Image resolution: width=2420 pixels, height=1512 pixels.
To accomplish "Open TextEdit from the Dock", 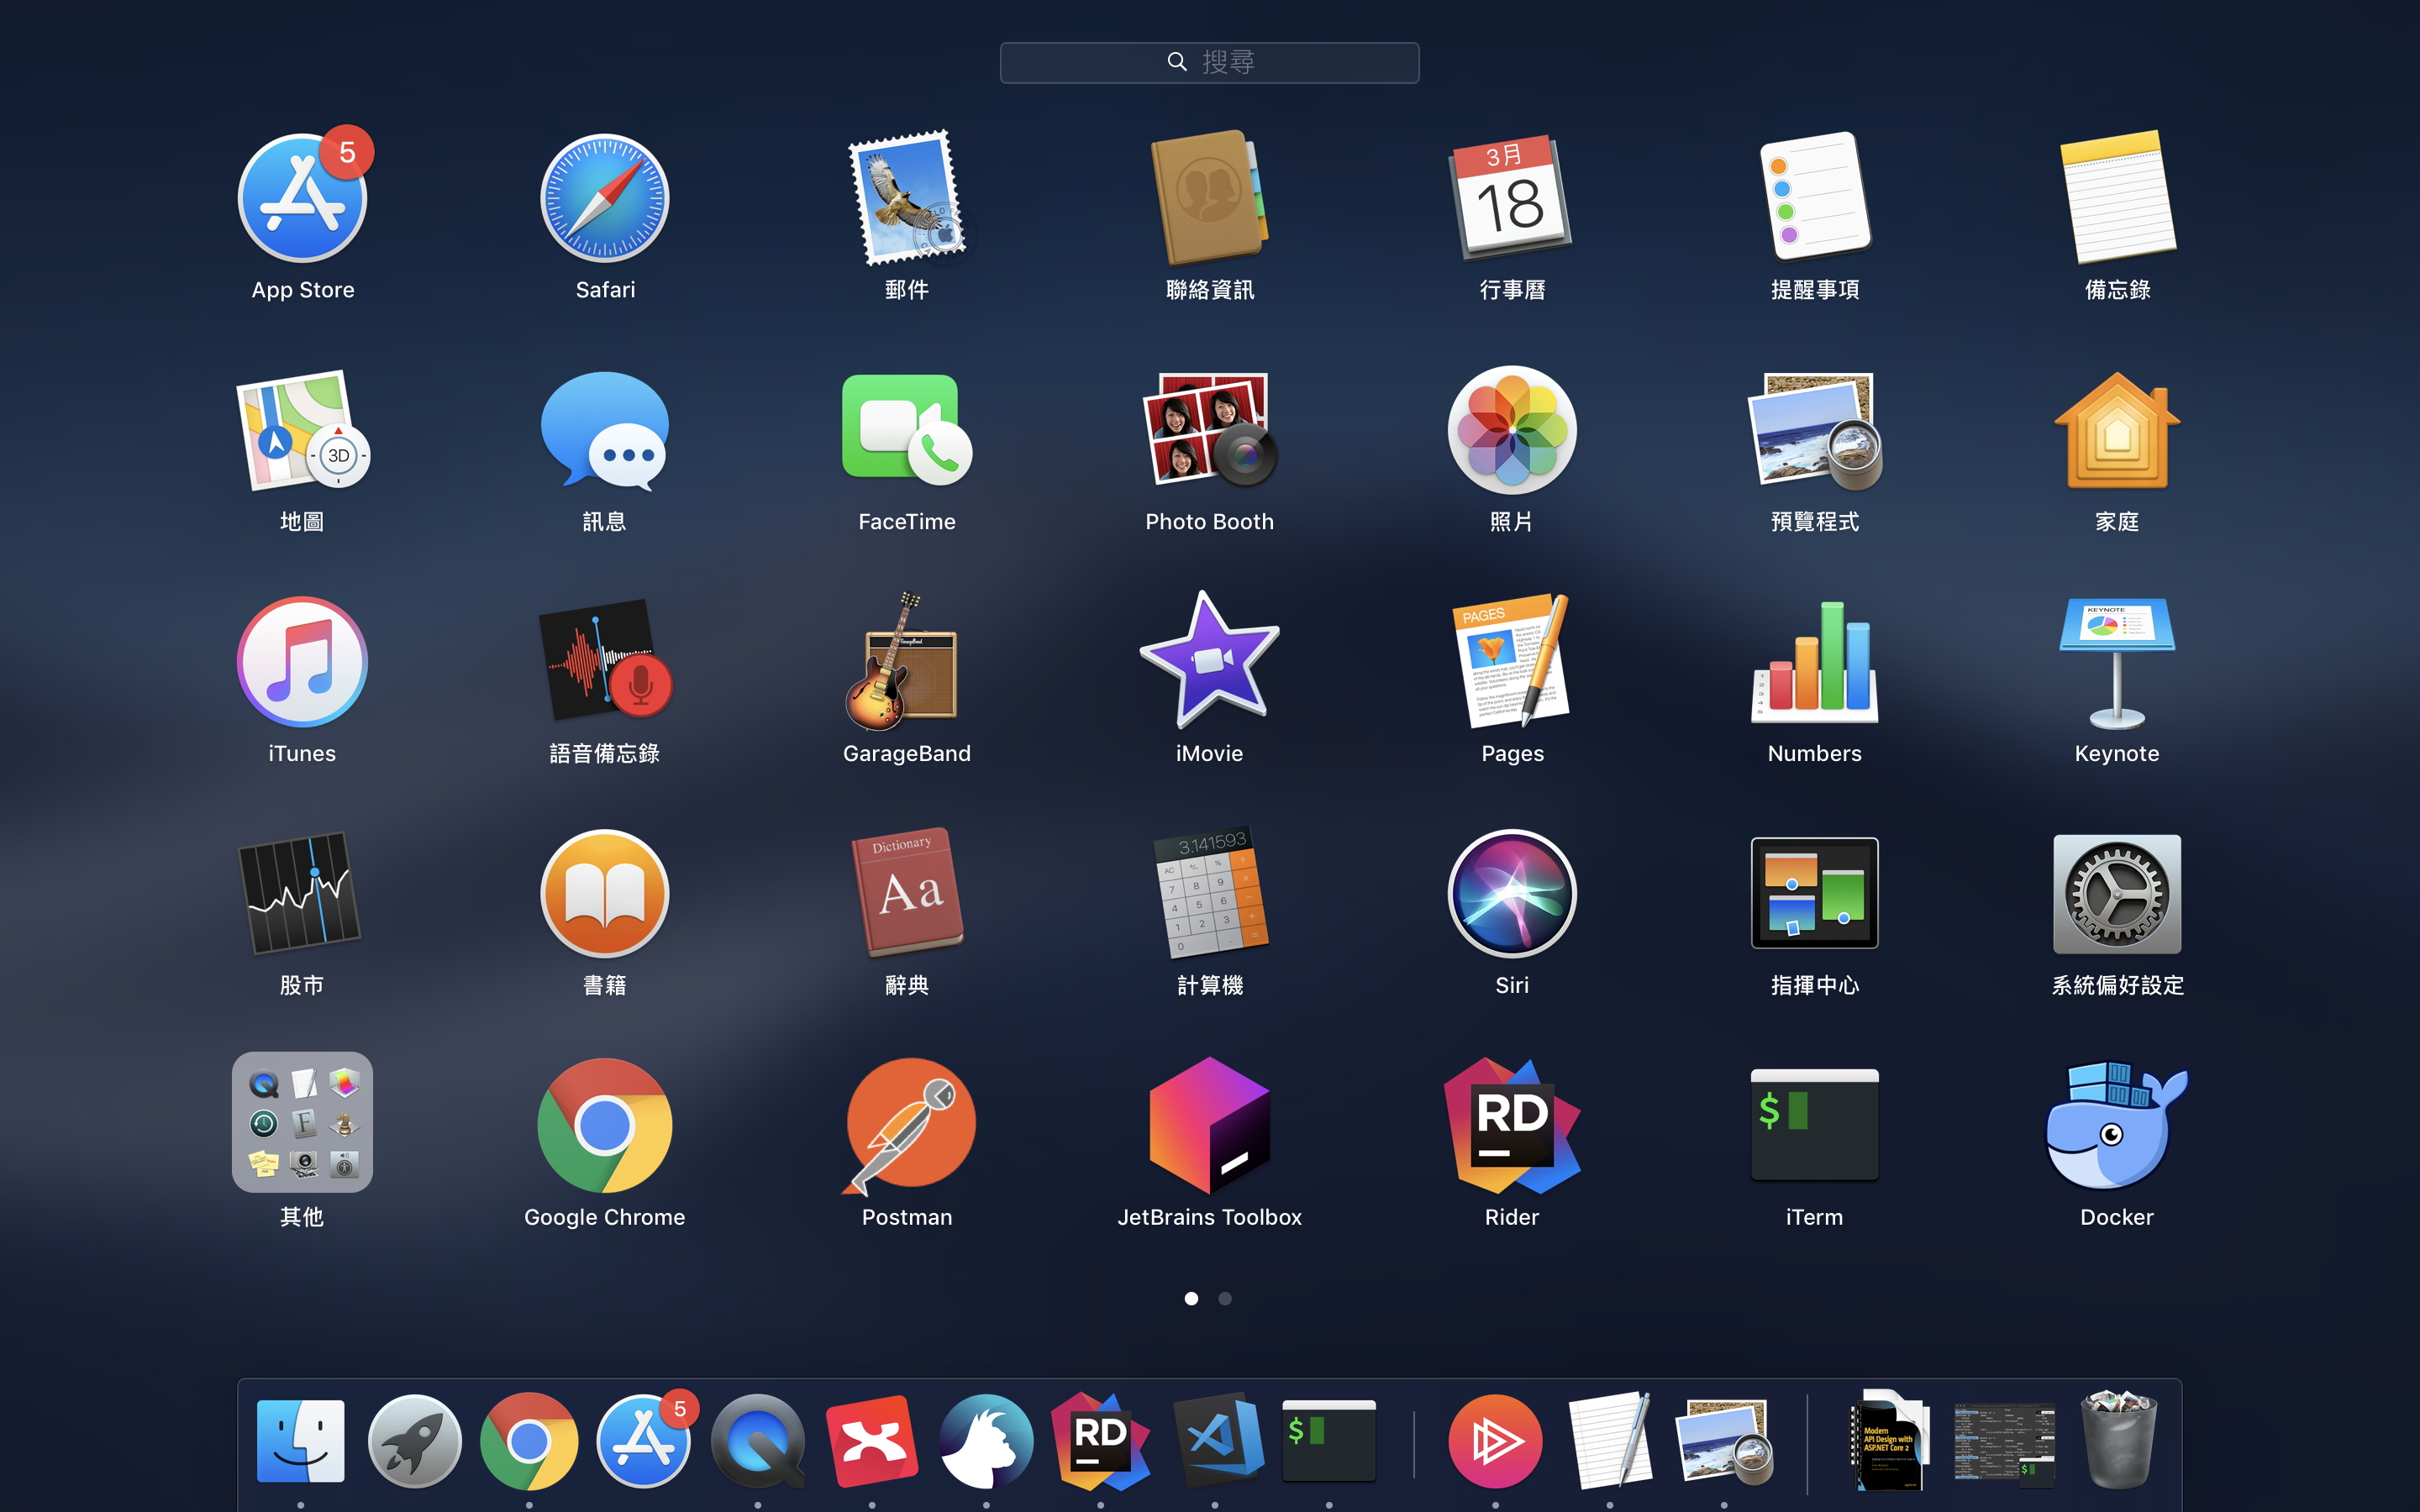I will tap(1610, 1440).
